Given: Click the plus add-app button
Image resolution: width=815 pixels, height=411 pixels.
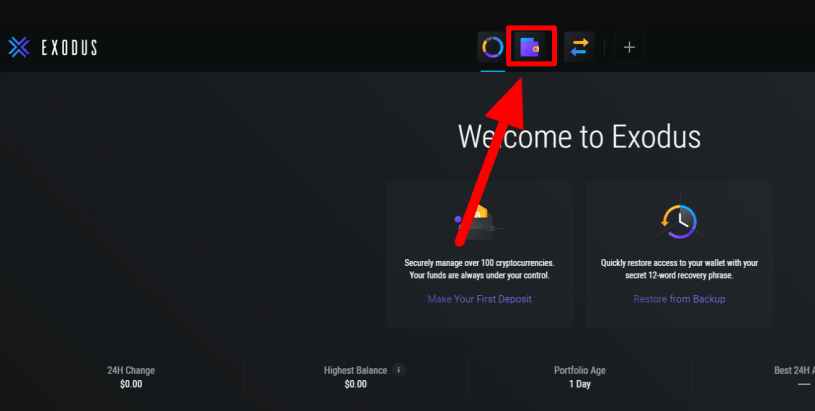Looking at the screenshot, I should [629, 47].
